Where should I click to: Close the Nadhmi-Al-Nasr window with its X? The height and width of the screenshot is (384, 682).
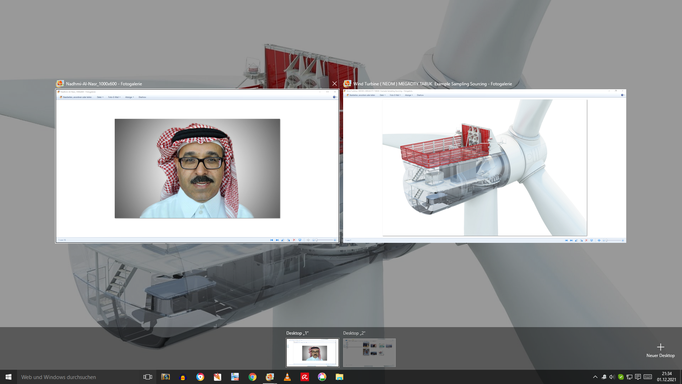point(334,83)
